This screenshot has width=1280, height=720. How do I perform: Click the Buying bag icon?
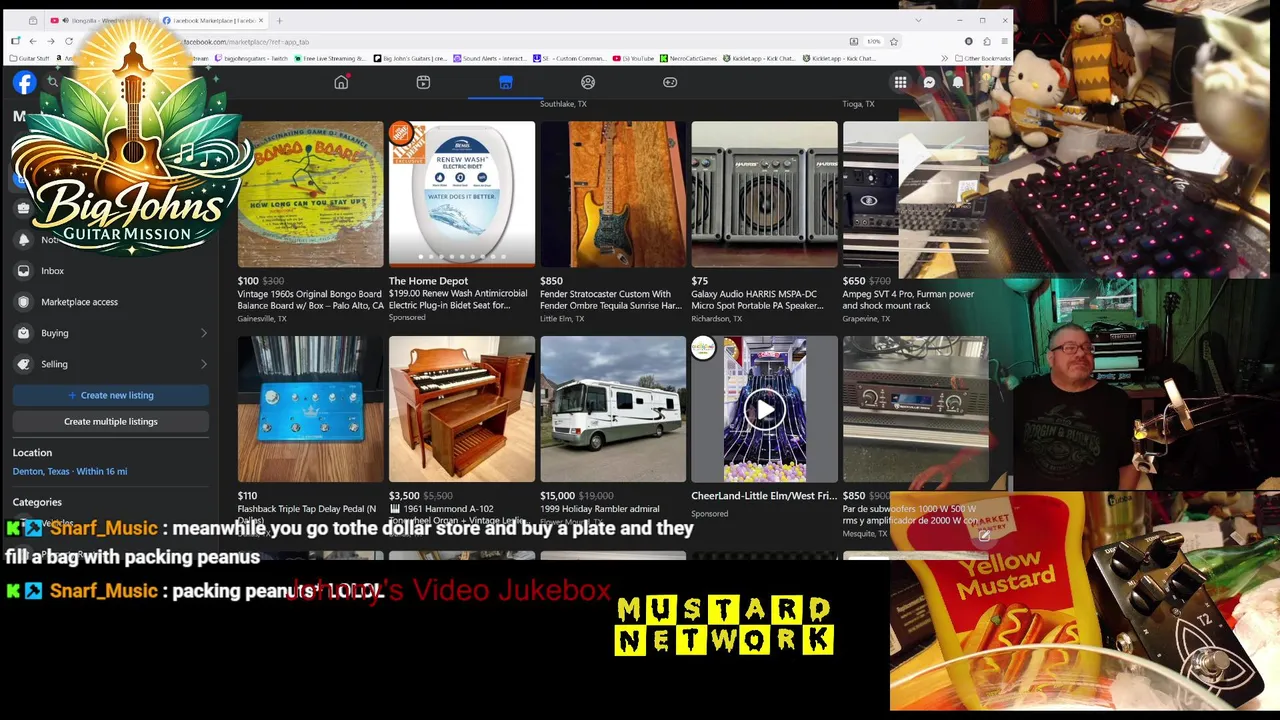[24, 333]
